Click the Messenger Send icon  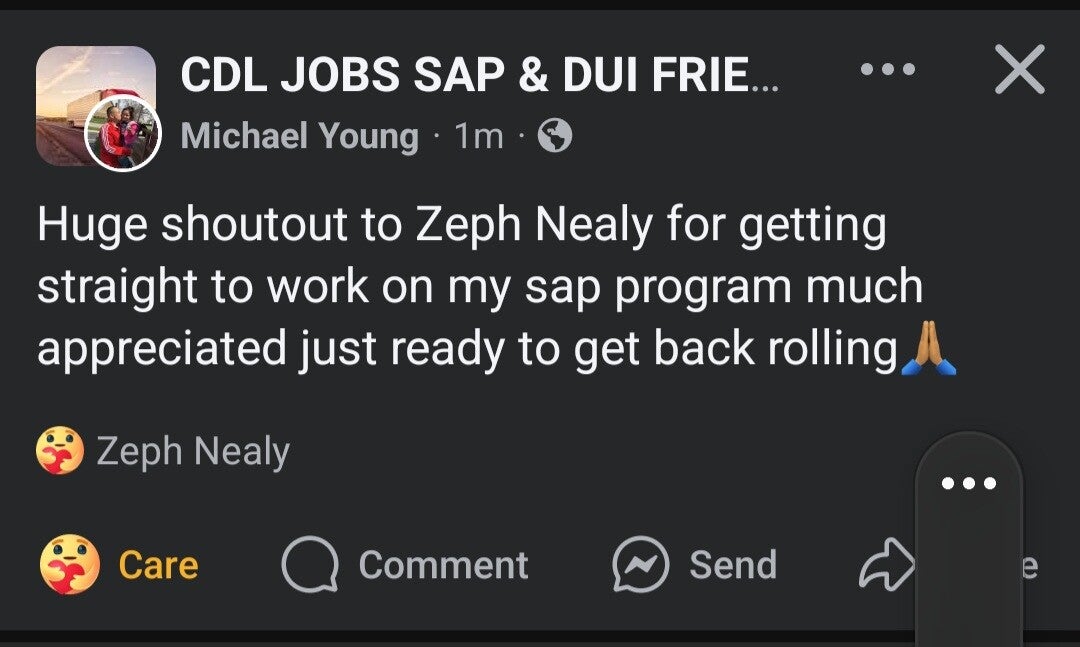(x=640, y=566)
